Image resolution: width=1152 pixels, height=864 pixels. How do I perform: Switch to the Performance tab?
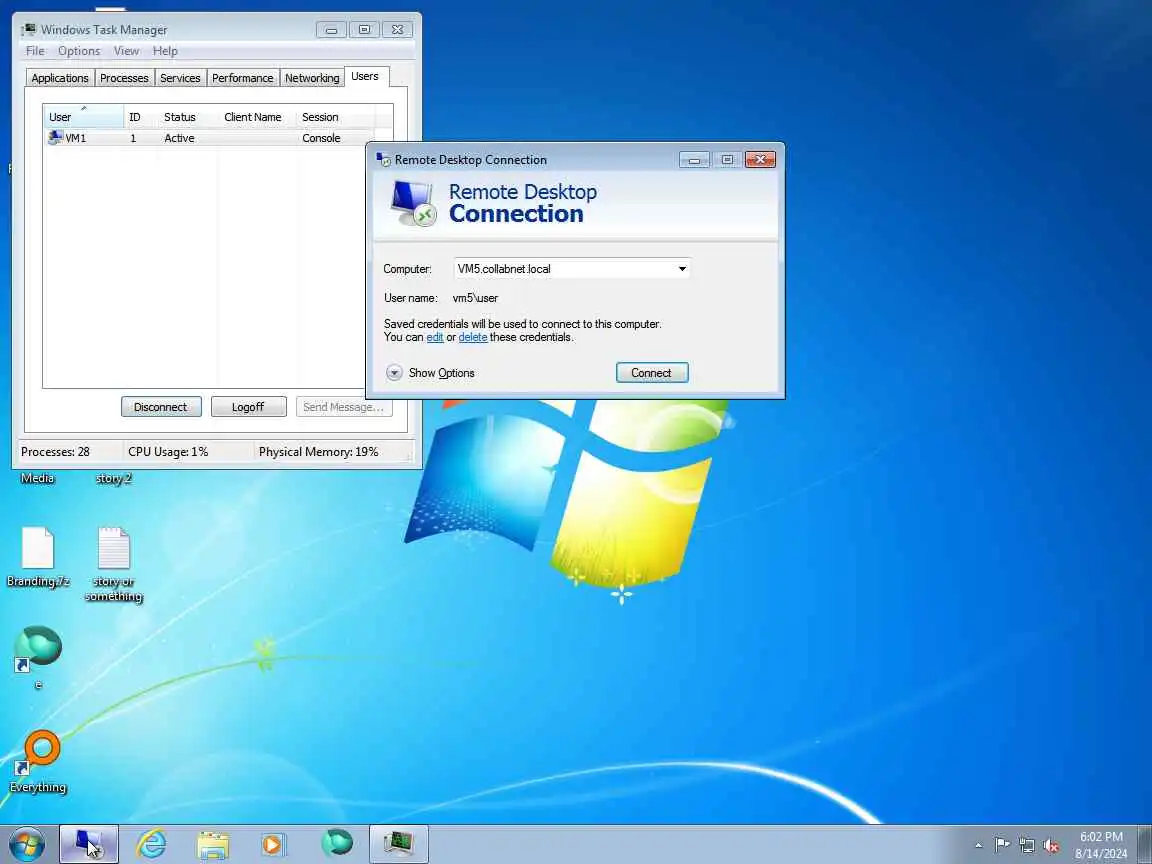242,78
